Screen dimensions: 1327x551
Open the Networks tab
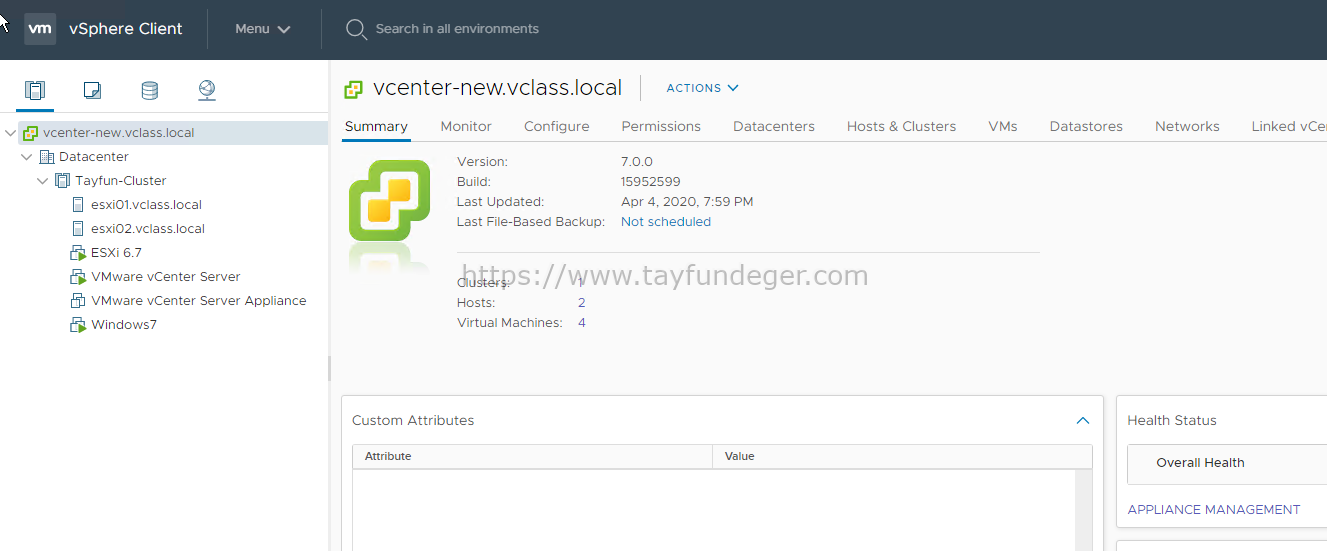1187,127
